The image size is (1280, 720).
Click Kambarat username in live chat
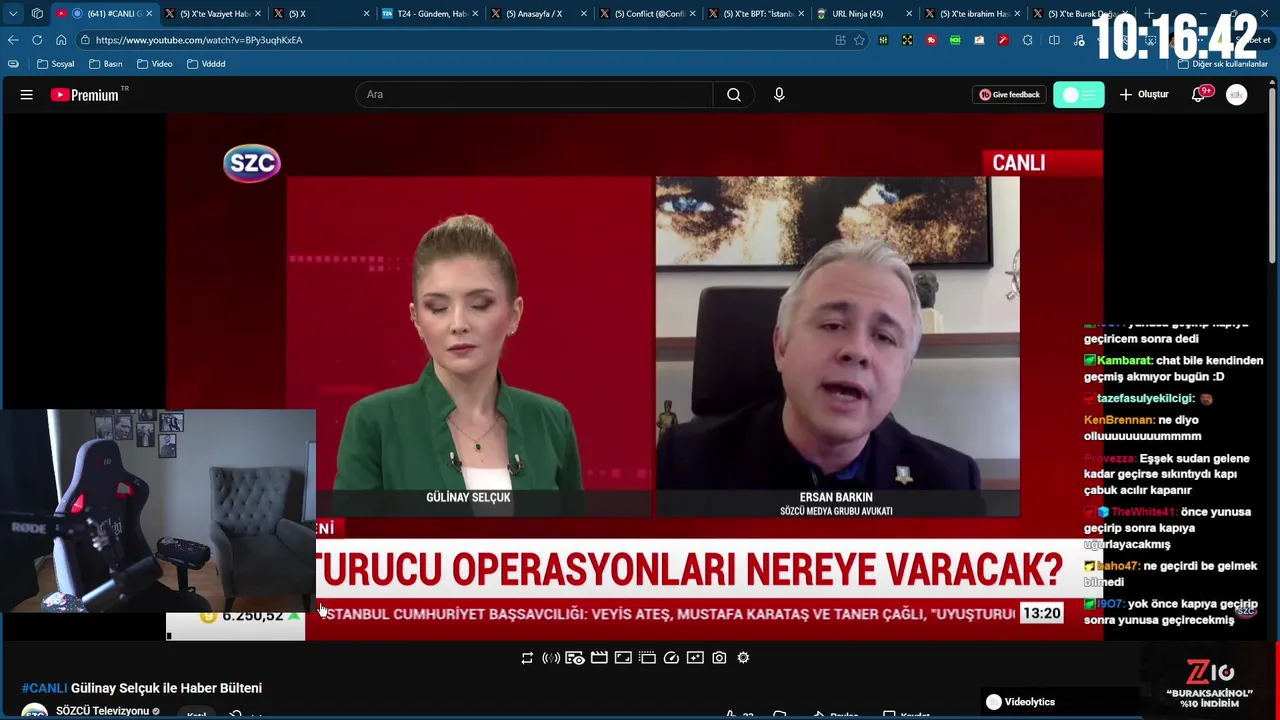pyautogui.click(x=1124, y=361)
